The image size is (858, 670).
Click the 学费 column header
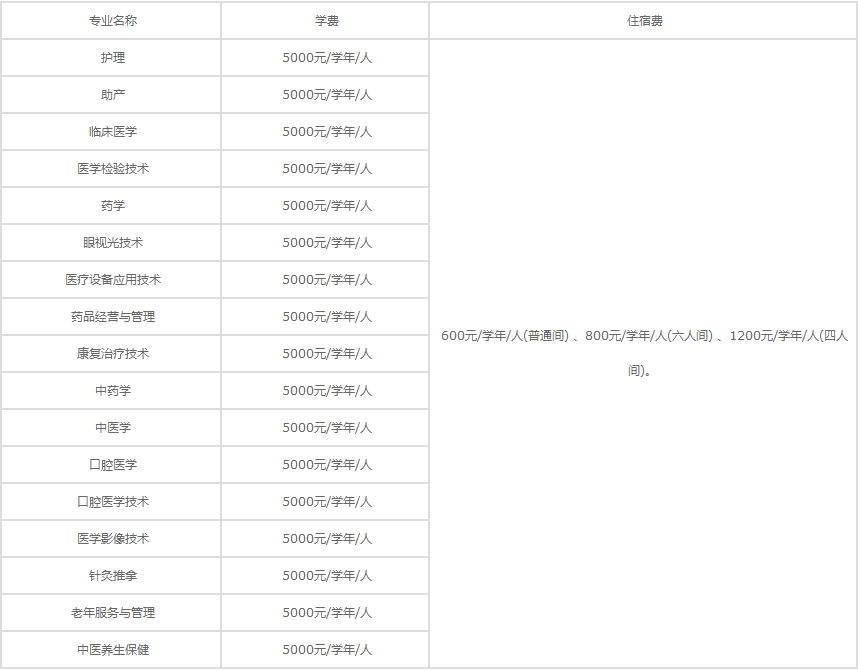tap(325, 20)
